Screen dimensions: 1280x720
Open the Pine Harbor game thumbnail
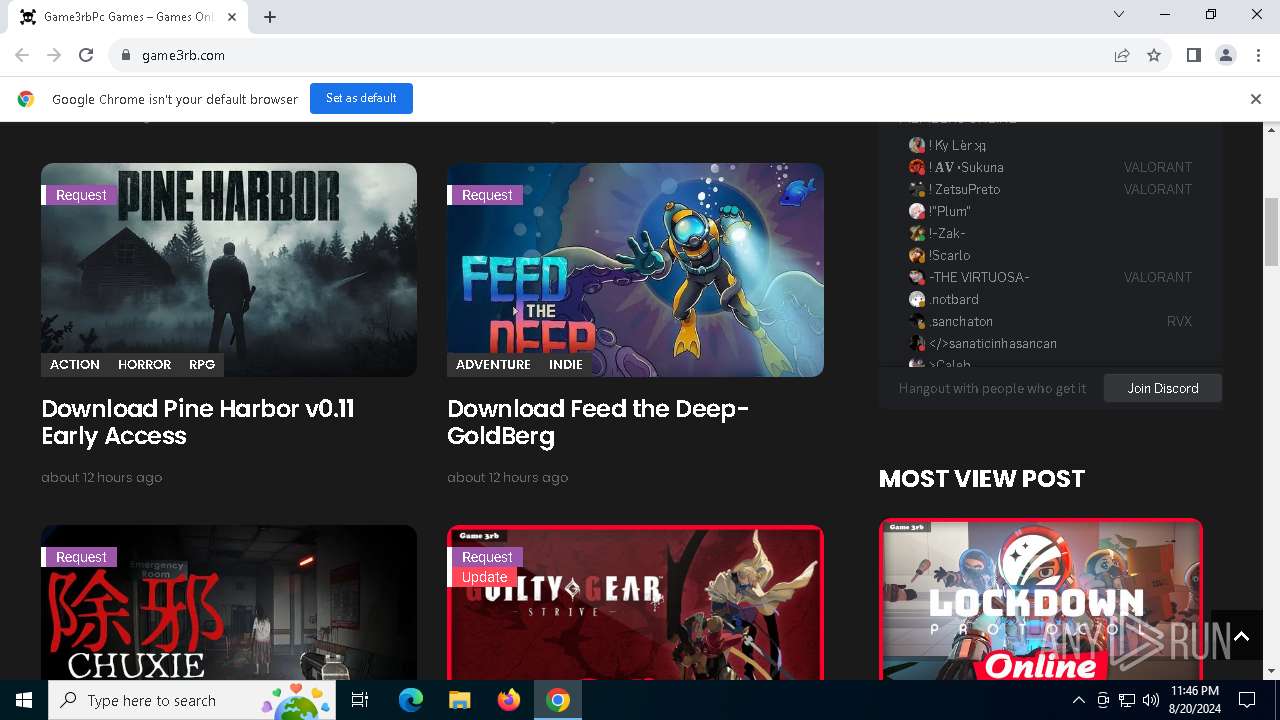(229, 270)
